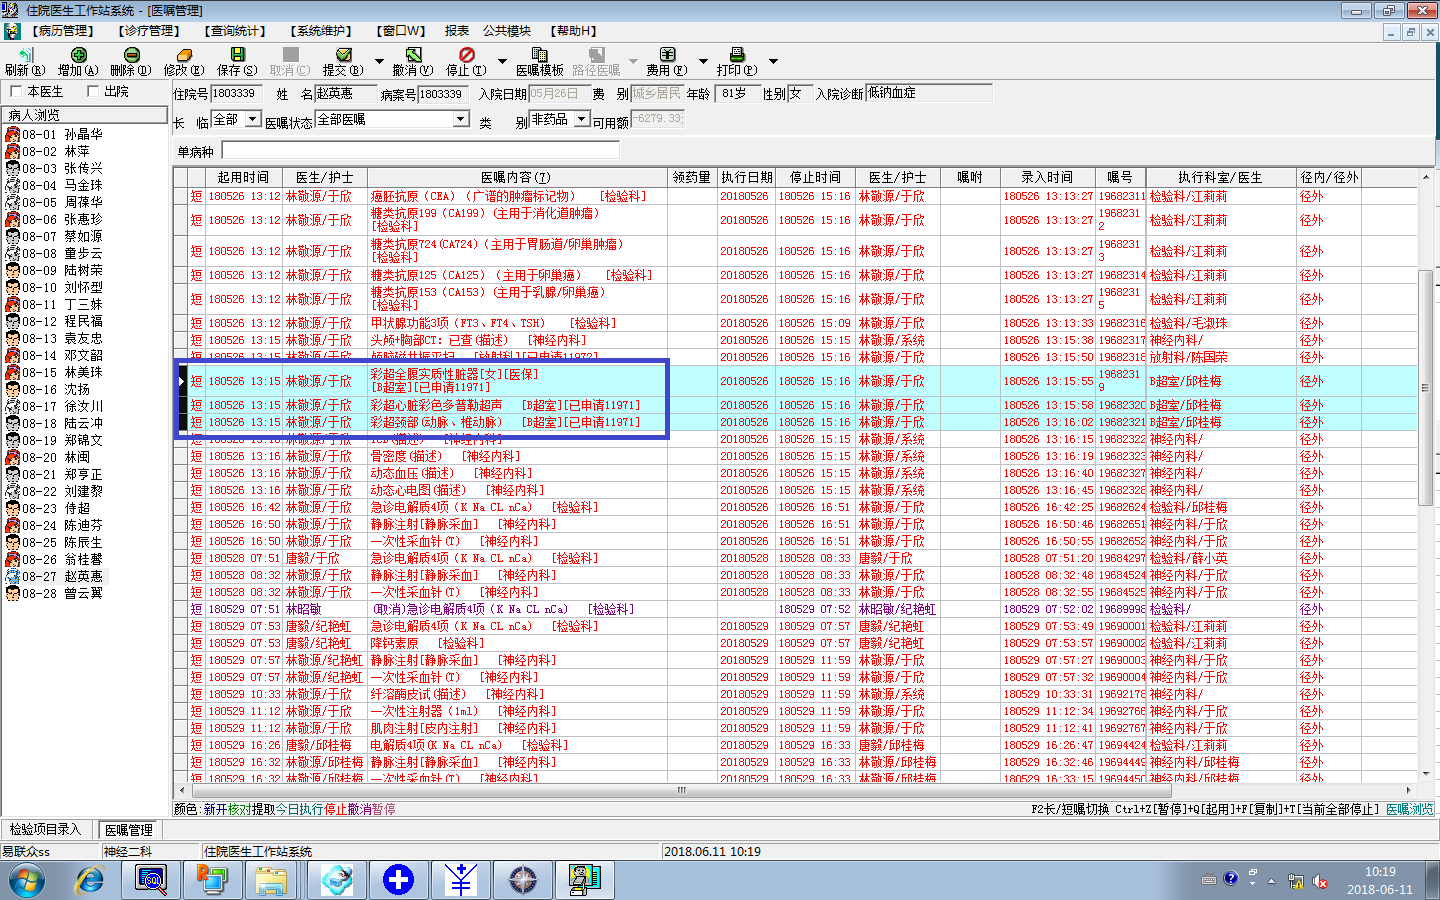Click the horizontal scrollbar below the orders table
Screen dimensions: 1440x900
click(x=682, y=790)
